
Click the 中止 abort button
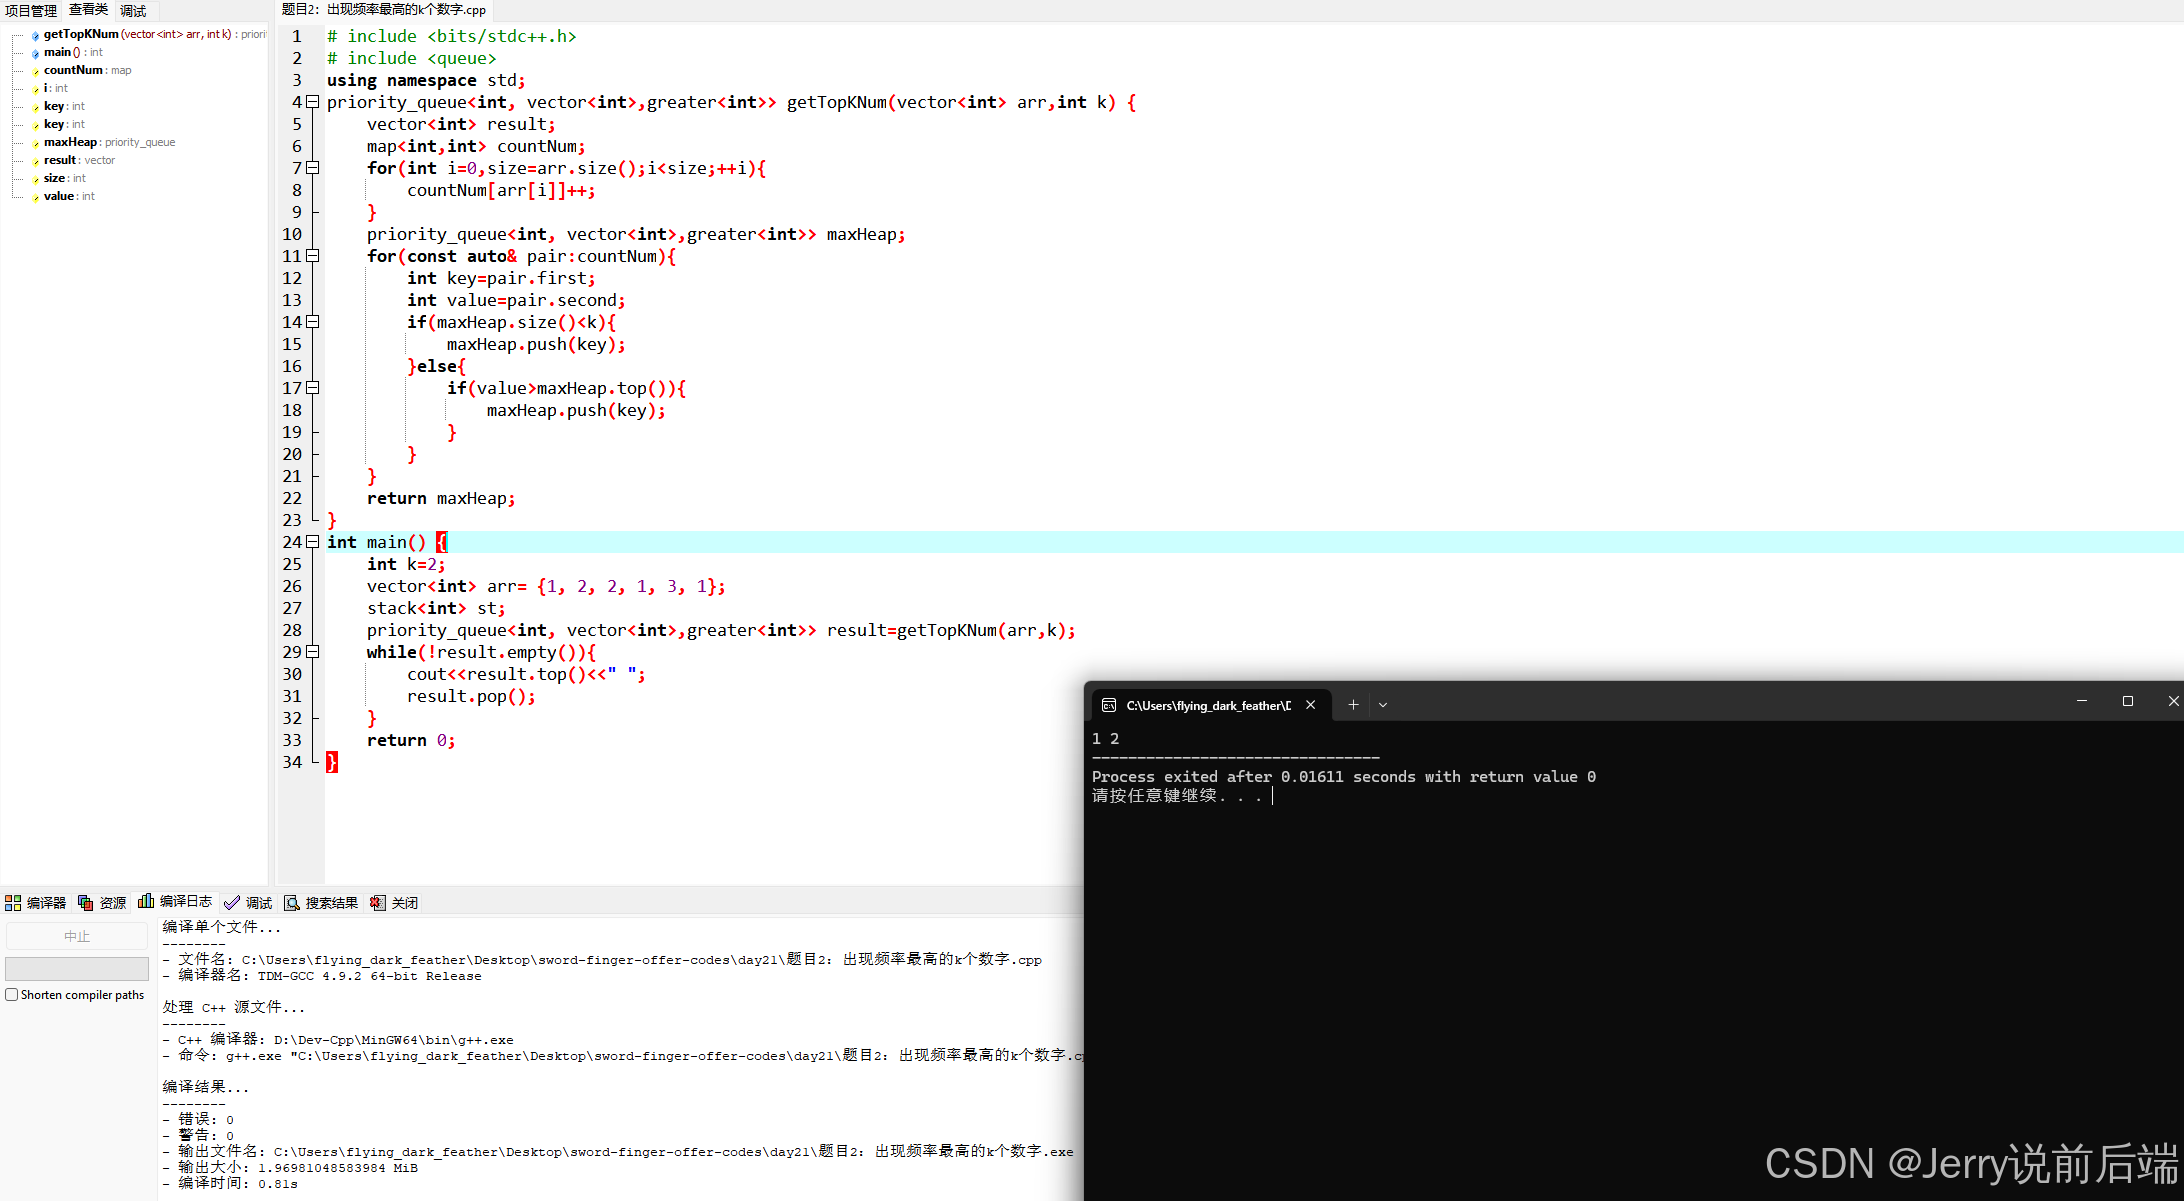[x=77, y=936]
